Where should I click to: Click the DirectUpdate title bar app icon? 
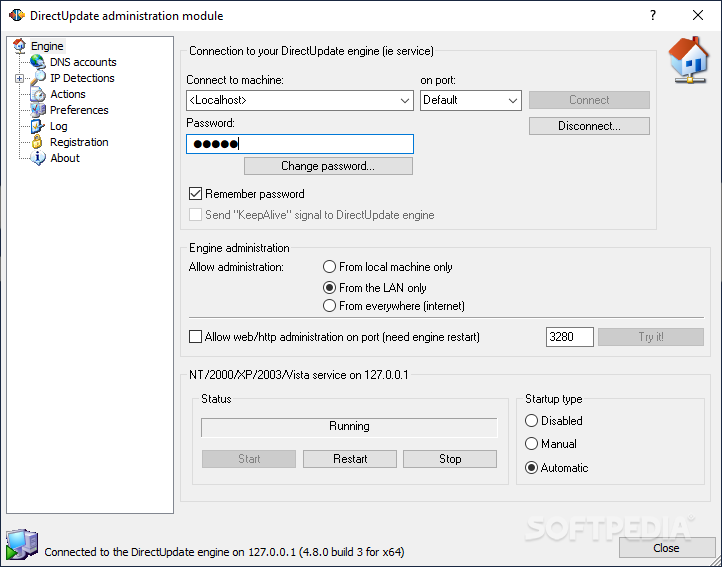pyautogui.click(x=17, y=15)
